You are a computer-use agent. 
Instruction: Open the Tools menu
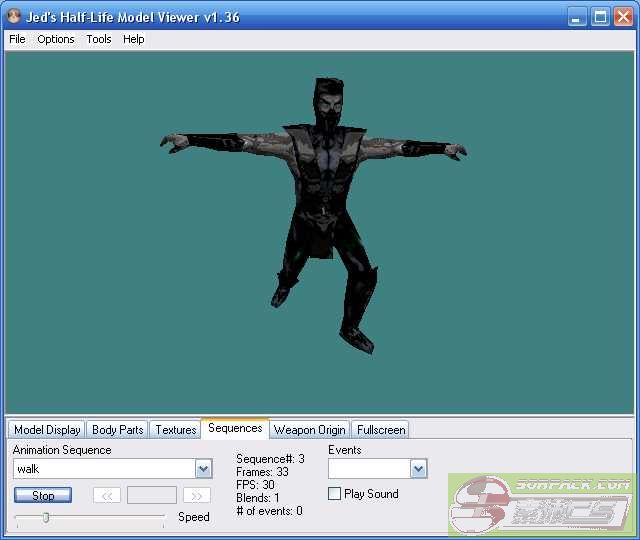coord(99,39)
